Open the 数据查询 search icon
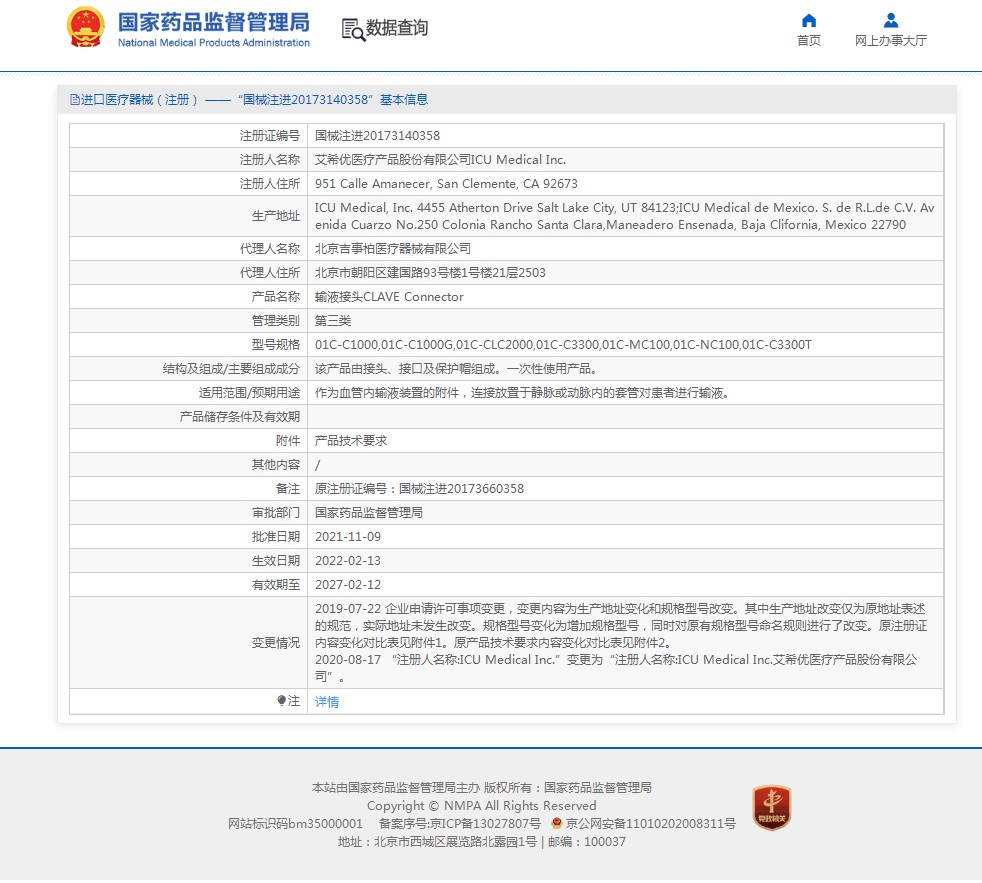Viewport: 982px width, 883px height. coord(353,29)
